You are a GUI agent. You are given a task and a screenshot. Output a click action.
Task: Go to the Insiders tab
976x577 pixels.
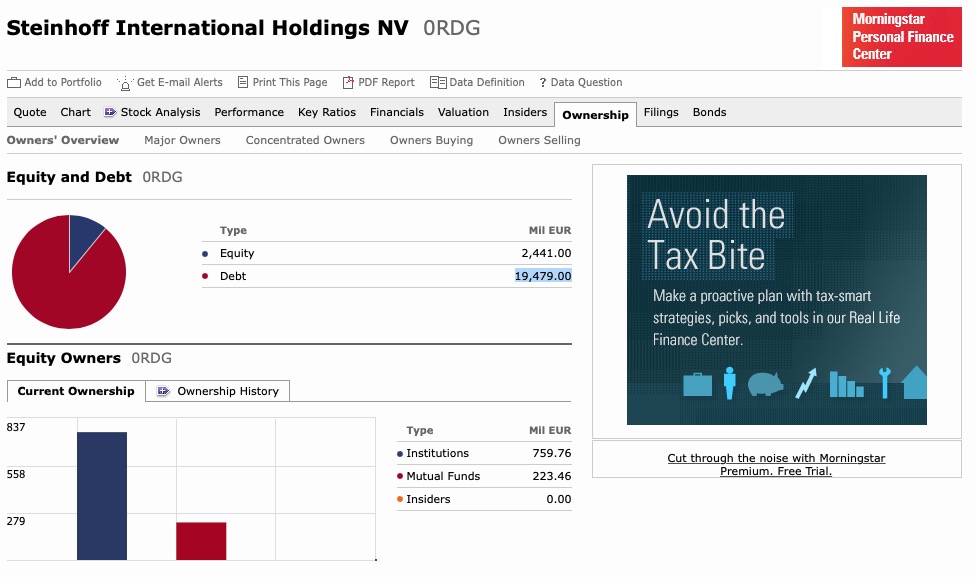(525, 112)
